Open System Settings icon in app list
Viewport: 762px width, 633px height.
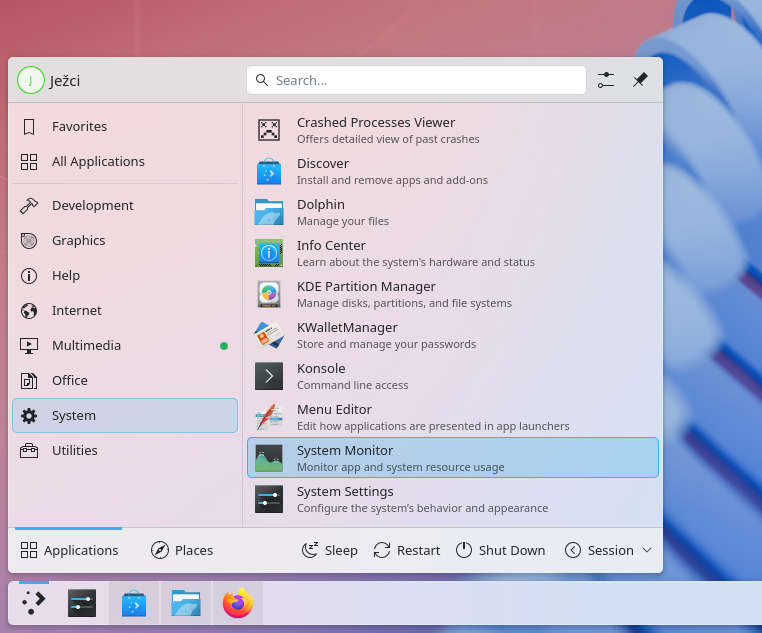pos(269,499)
